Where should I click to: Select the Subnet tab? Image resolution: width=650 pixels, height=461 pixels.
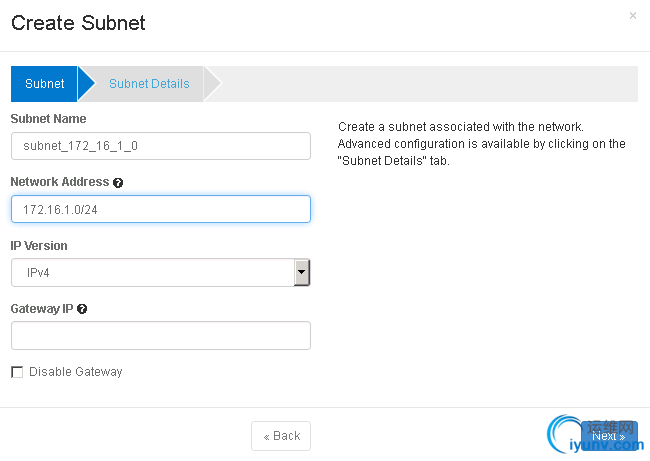45,84
